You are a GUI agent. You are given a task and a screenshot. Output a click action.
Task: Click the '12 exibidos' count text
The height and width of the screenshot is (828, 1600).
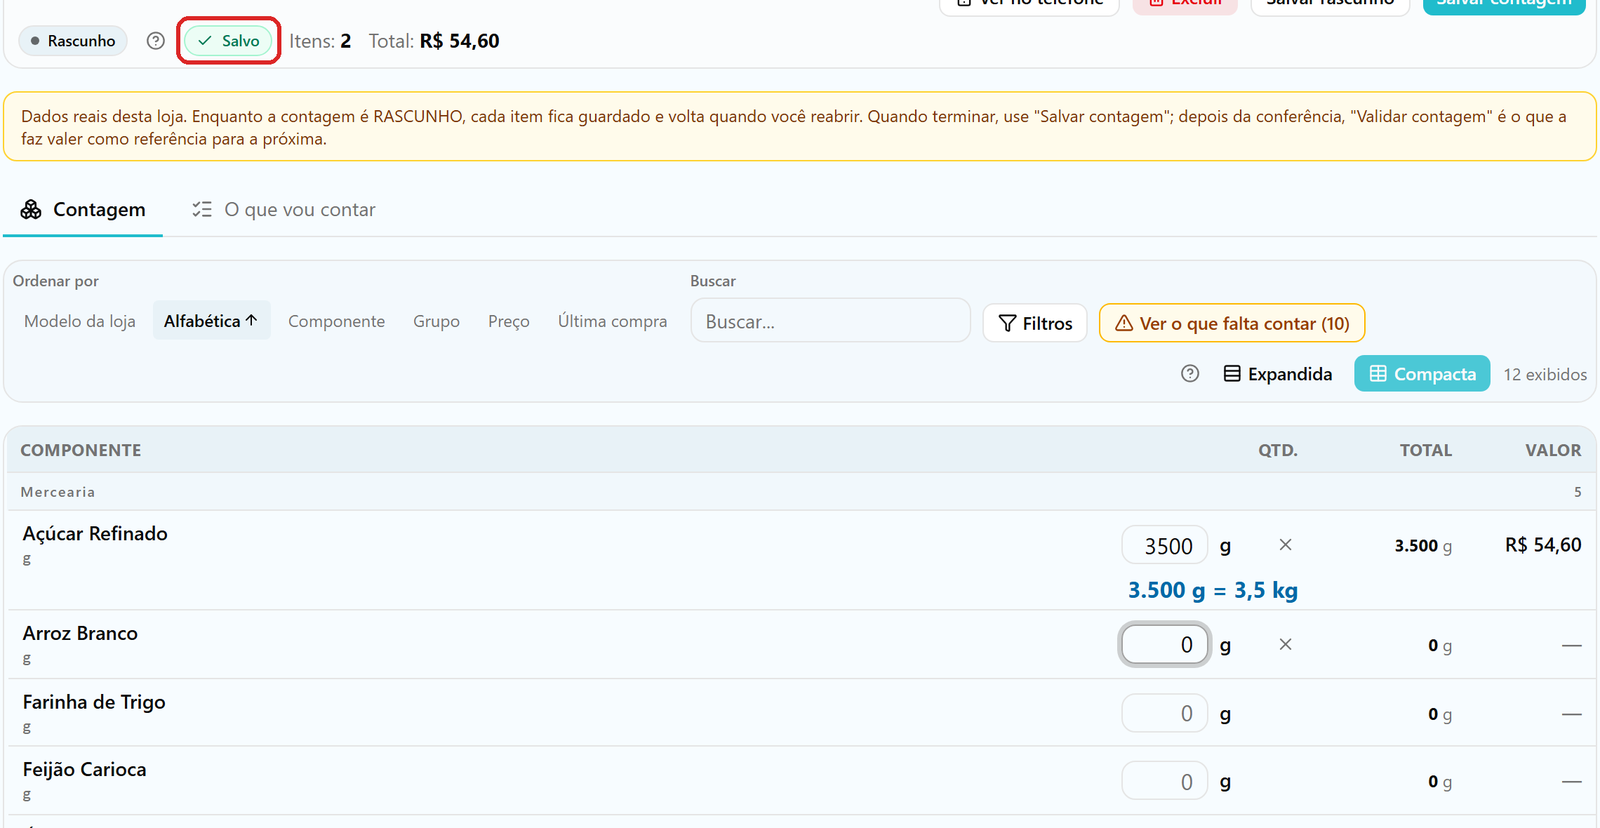[x=1545, y=374]
